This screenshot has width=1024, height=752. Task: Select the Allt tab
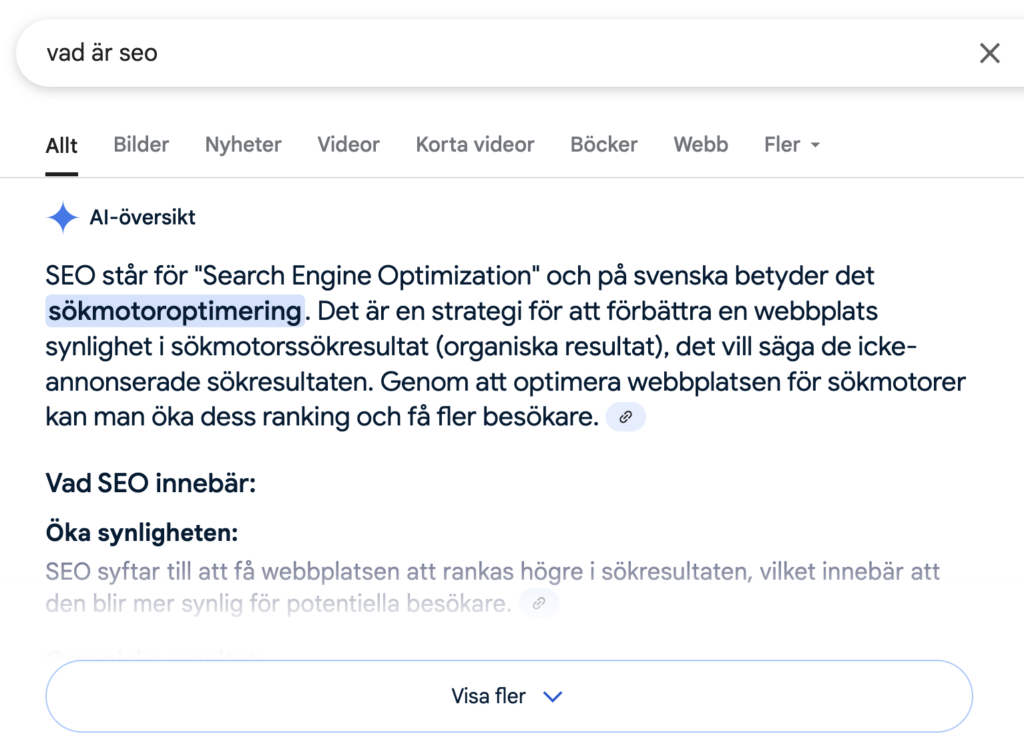click(x=61, y=145)
